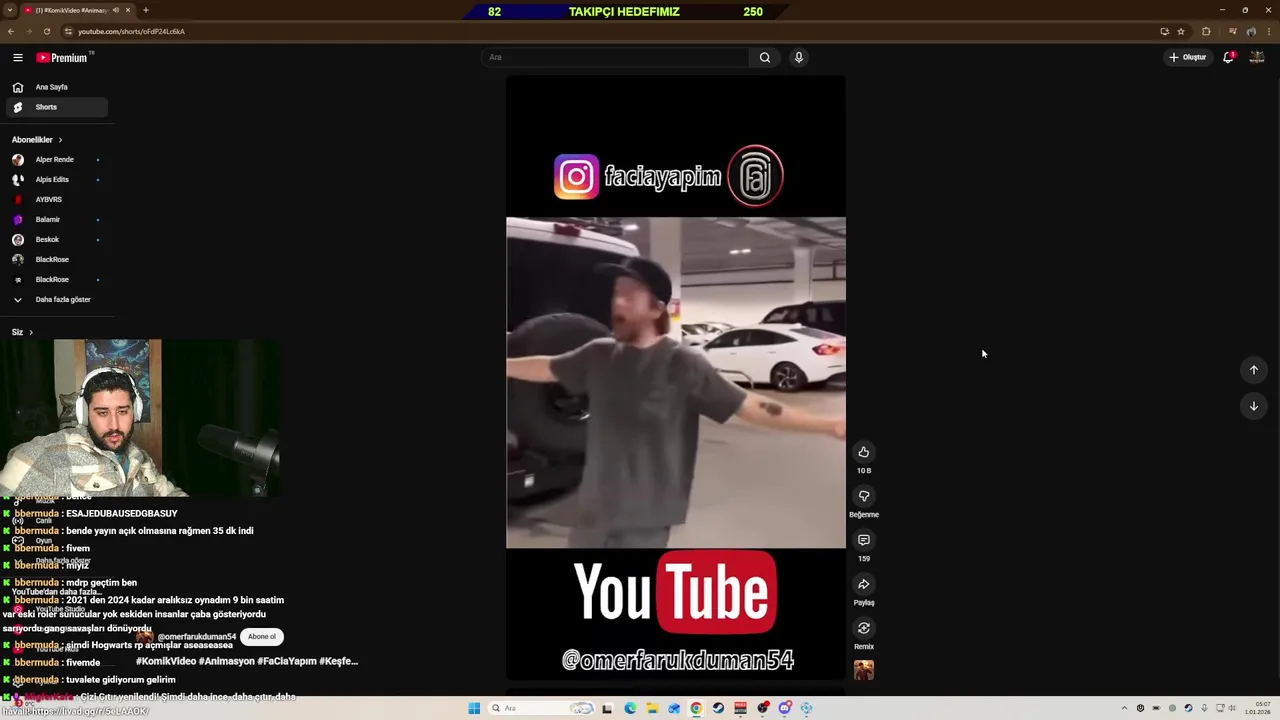Open the YouTube hamburger guide menu
Image resolution: width=1280 pixels, height=720 pixels.
coord(17,58)
